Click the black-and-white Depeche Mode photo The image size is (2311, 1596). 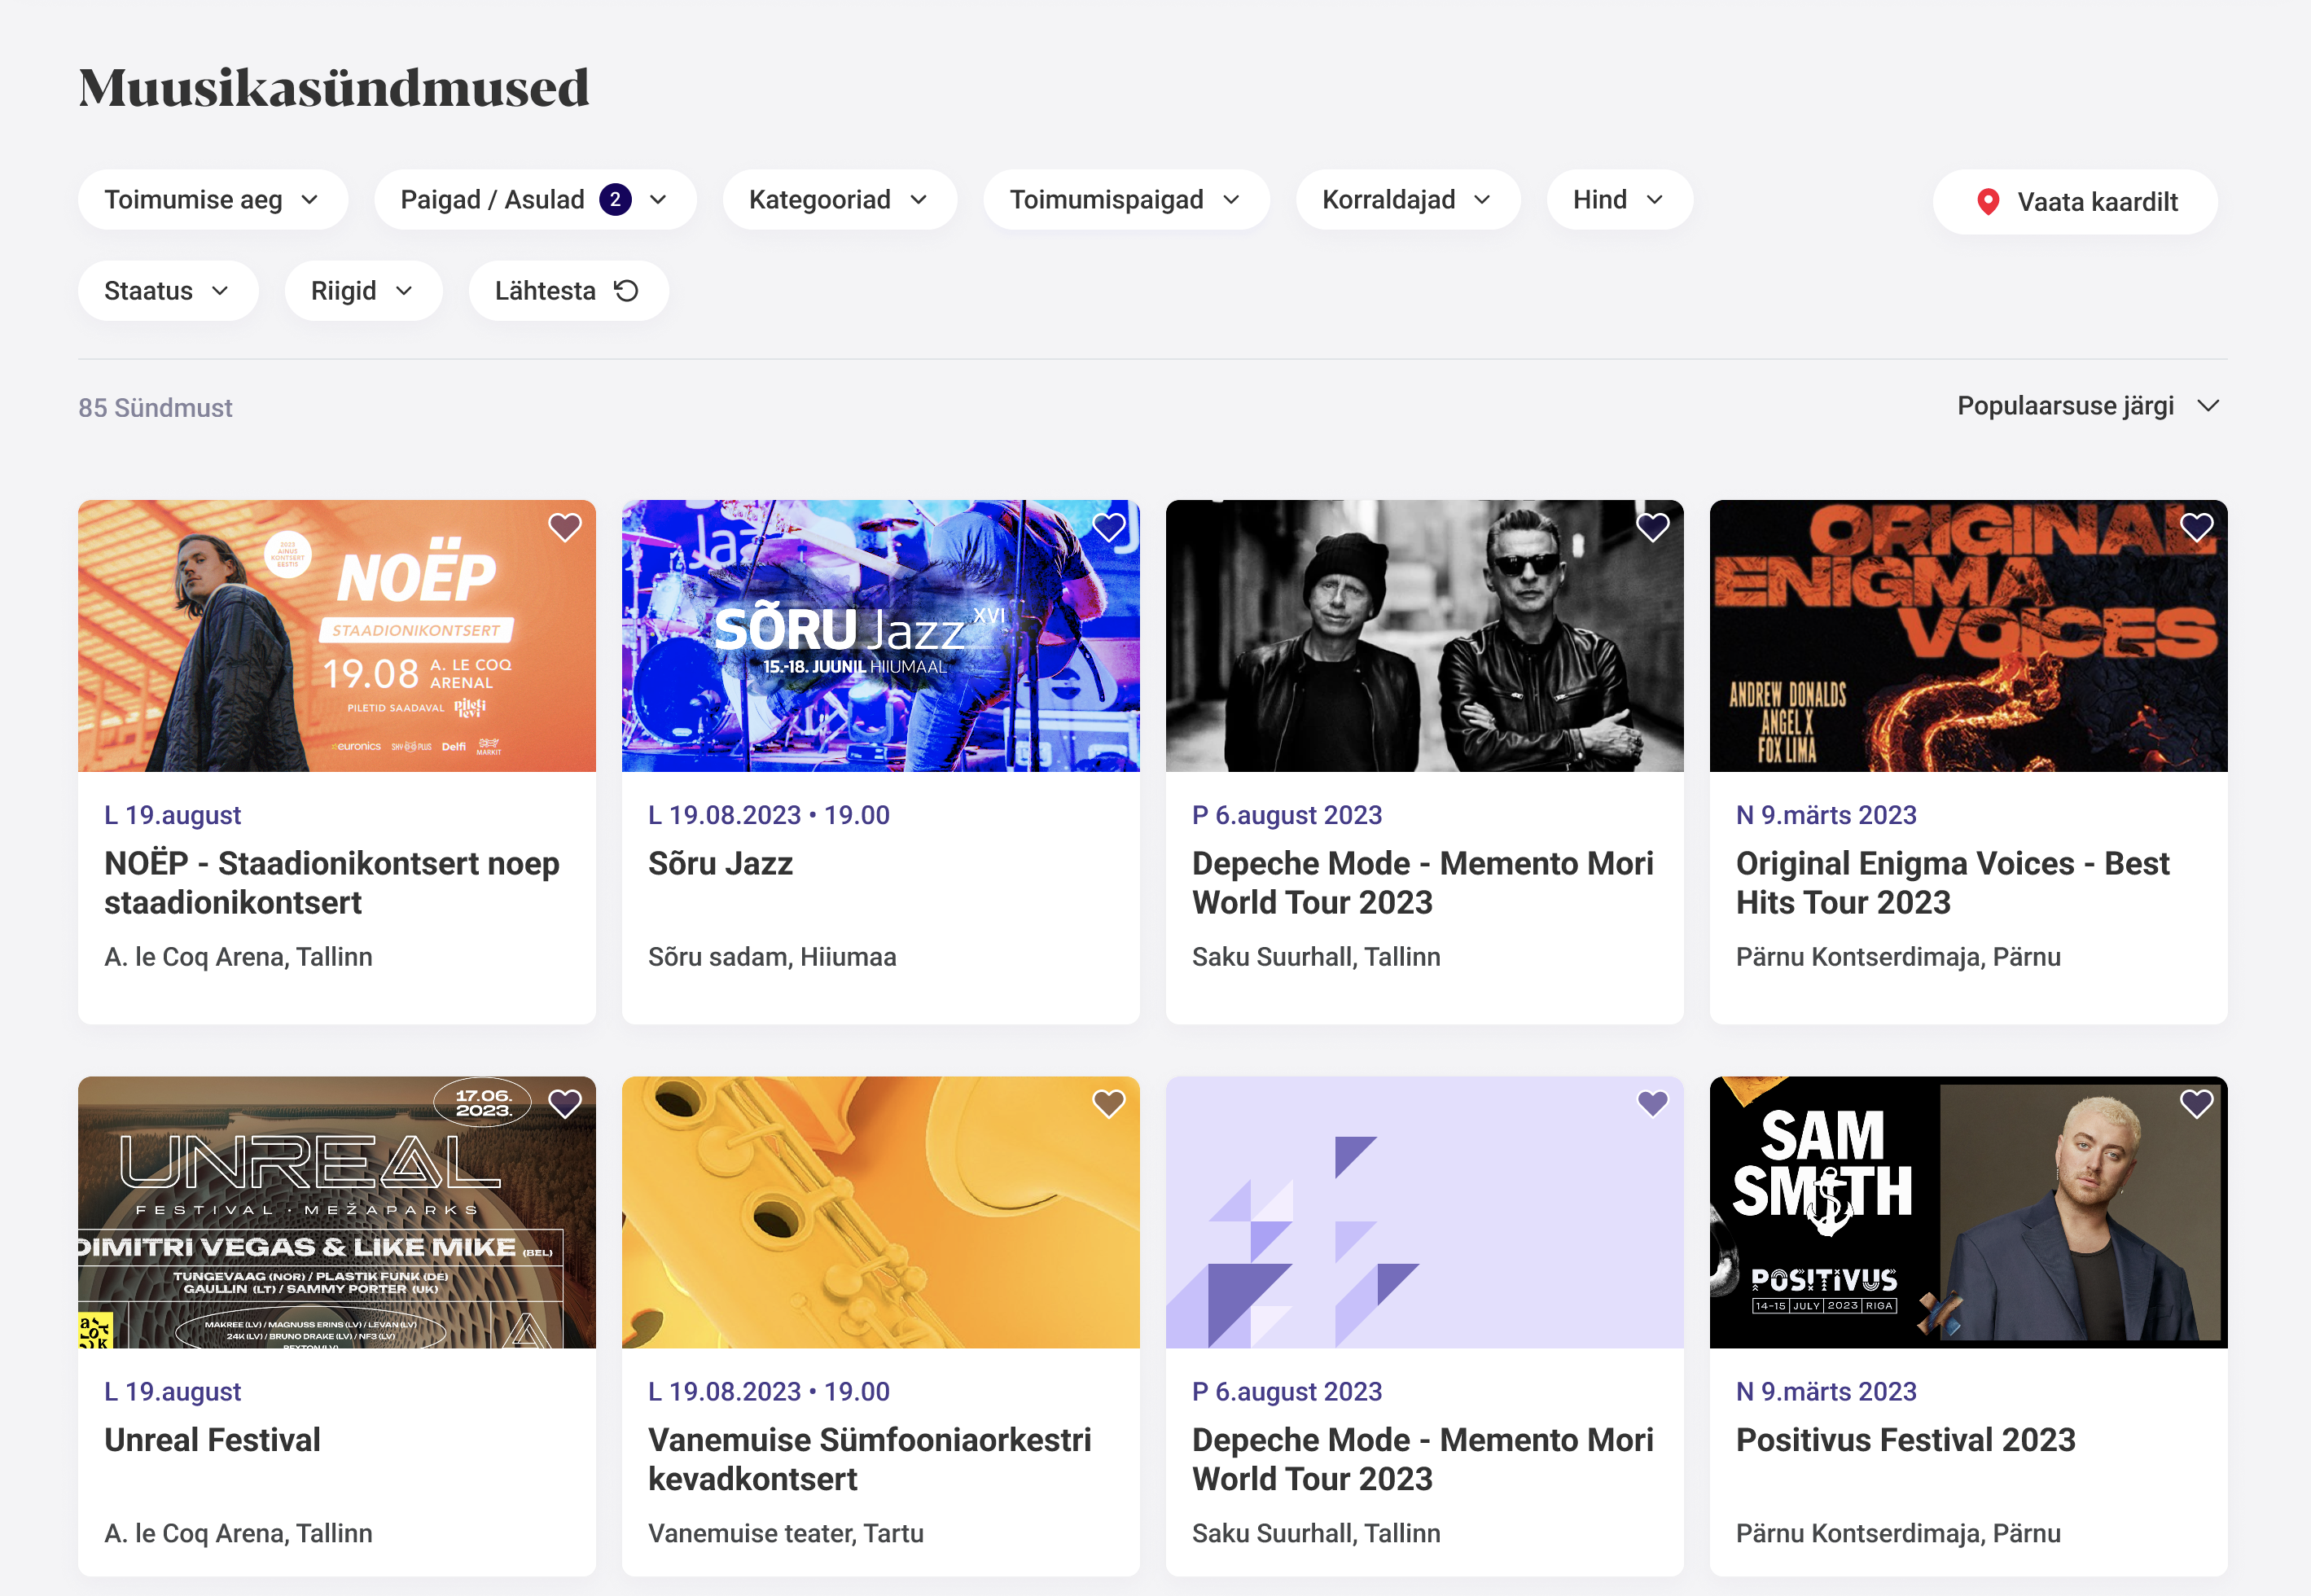point(1425,636)
